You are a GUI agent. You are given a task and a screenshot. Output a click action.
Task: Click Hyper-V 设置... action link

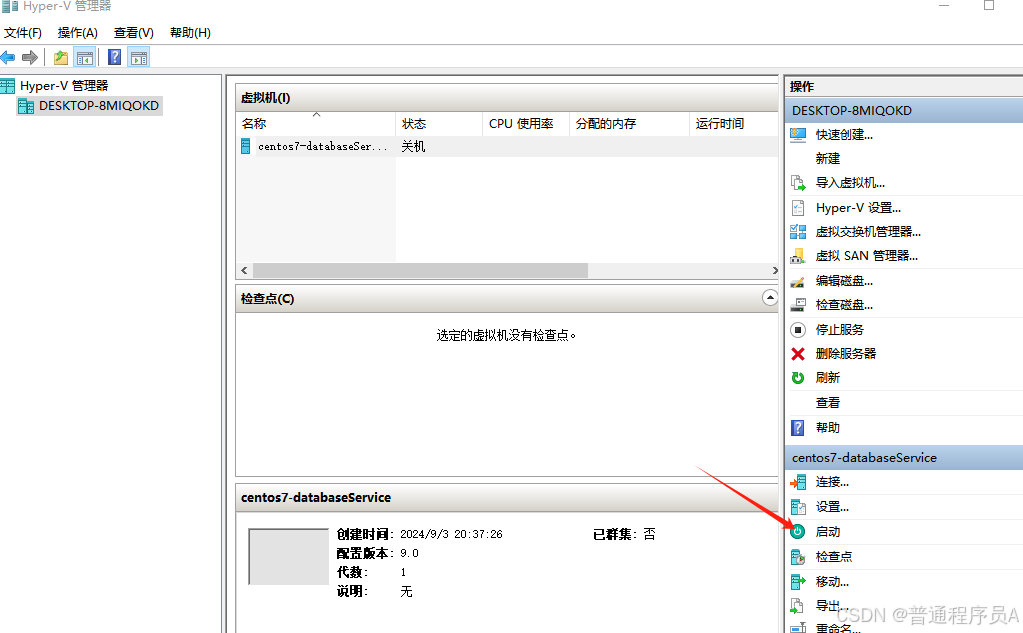858,208
